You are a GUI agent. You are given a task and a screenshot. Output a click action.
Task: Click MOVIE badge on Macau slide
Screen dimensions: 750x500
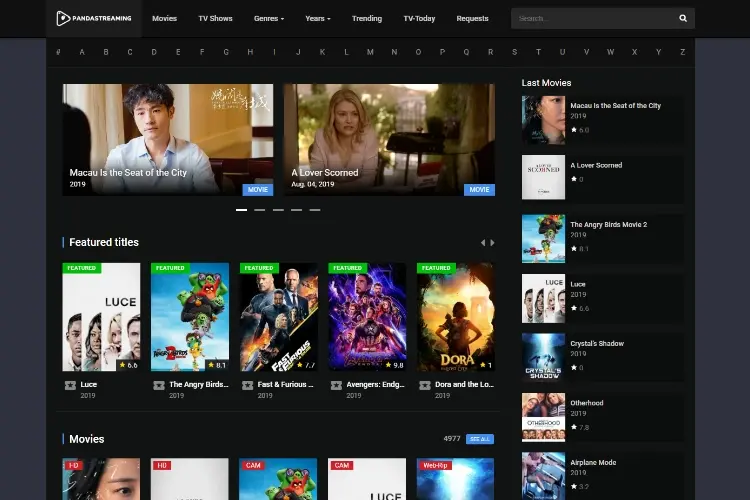[x=258, y=189]
